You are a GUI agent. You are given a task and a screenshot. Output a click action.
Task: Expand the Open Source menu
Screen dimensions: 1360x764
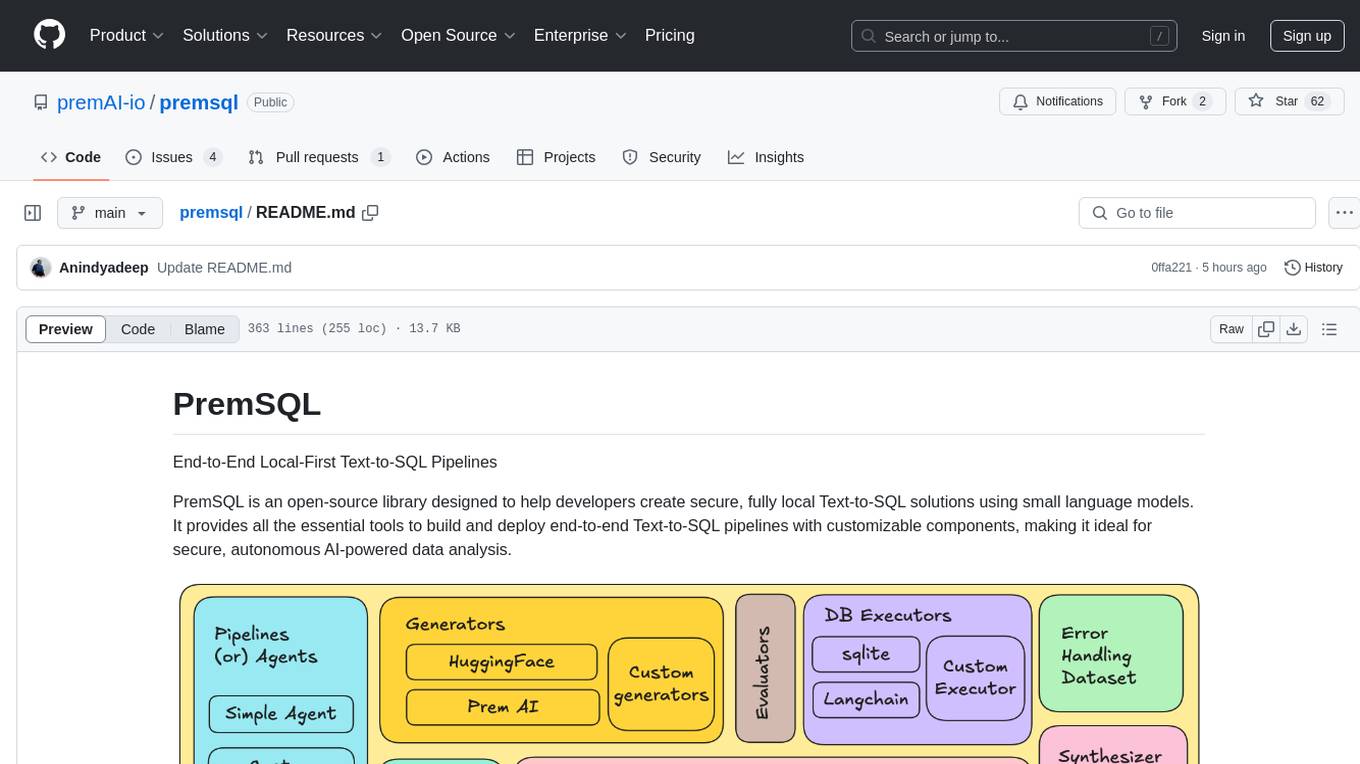(458, 35)
